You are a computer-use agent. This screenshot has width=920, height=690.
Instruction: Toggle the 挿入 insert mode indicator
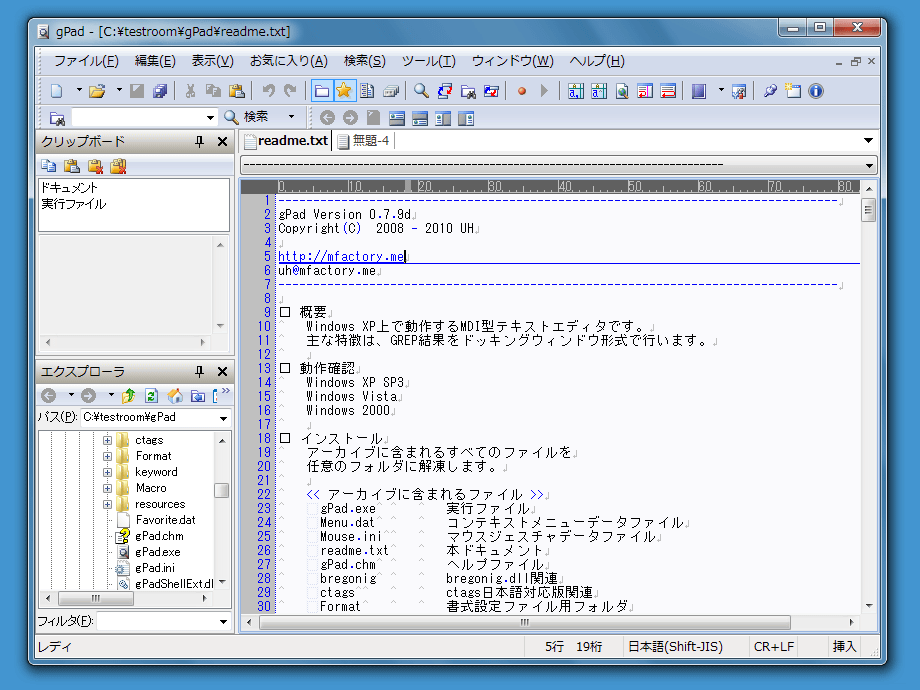pos(844,647)
